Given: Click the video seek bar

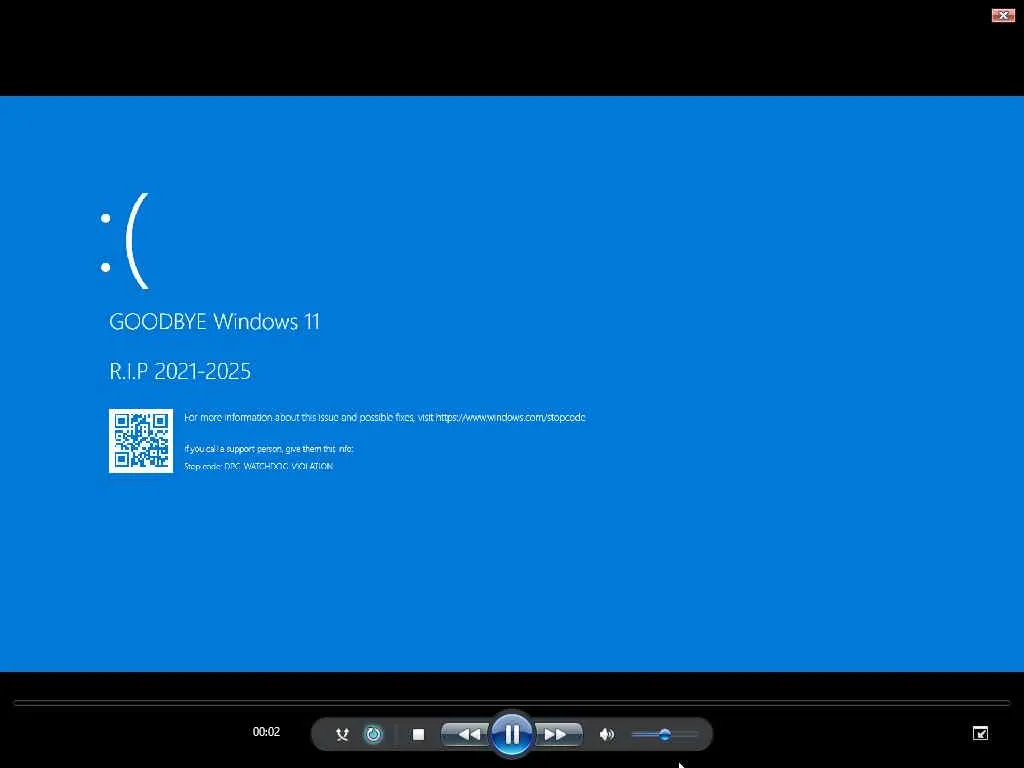Looking at the screenshot, I should click(512, 703).
